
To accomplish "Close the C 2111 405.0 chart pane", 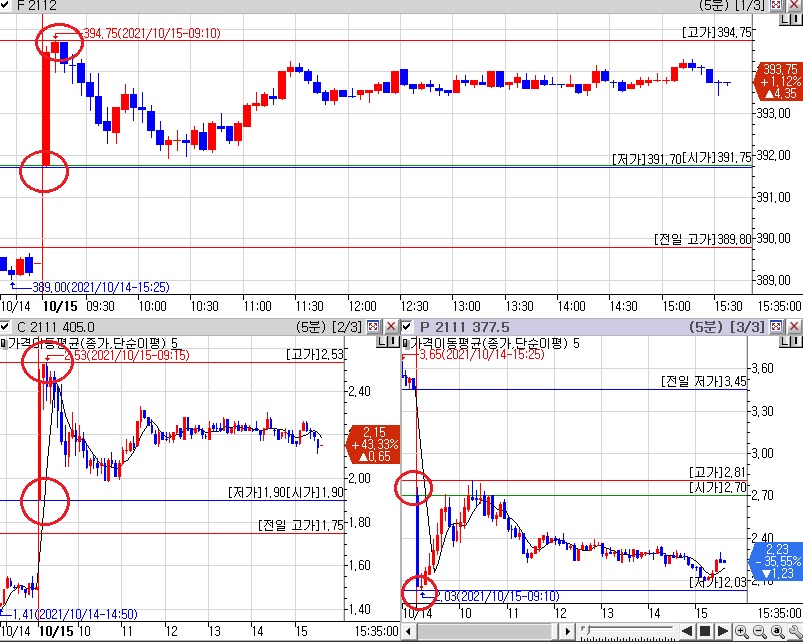I will [x=391, y=326].
